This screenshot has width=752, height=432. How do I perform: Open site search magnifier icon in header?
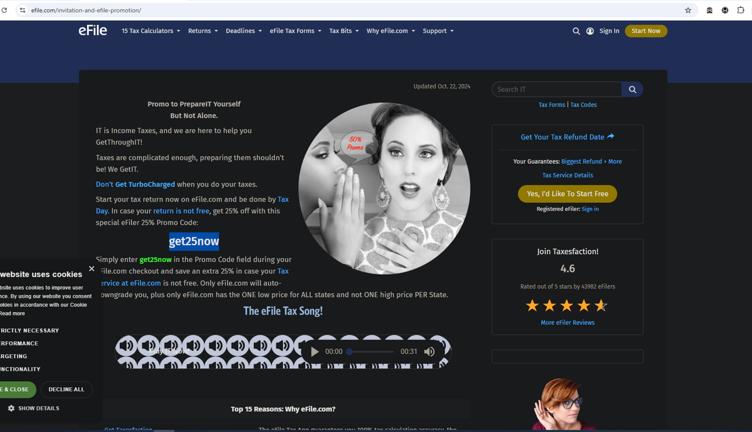(576, 31)
